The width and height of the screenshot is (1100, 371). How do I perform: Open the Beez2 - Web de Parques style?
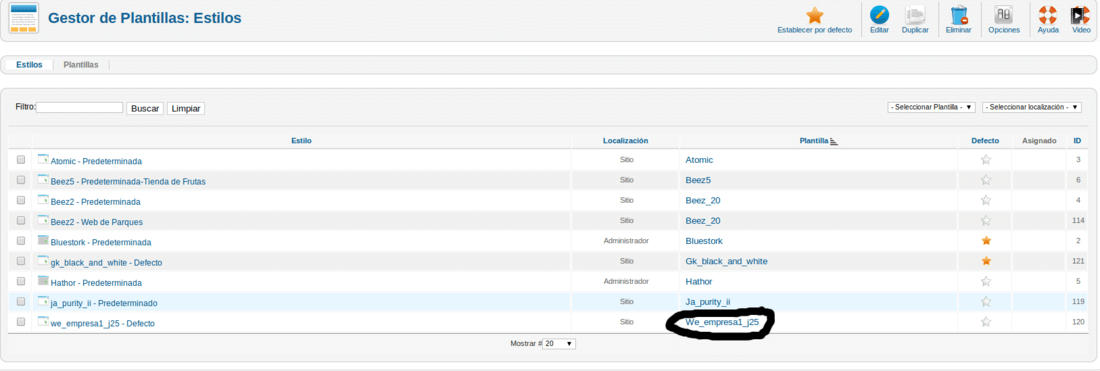[97, 222]
